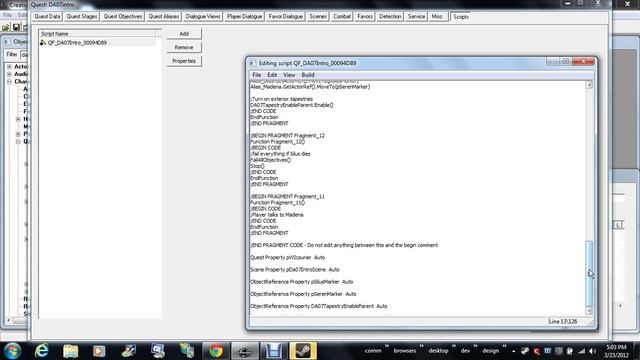Go to the Dialogue Views tab
The image size is (640, 360).
click(x=203, y=16)
